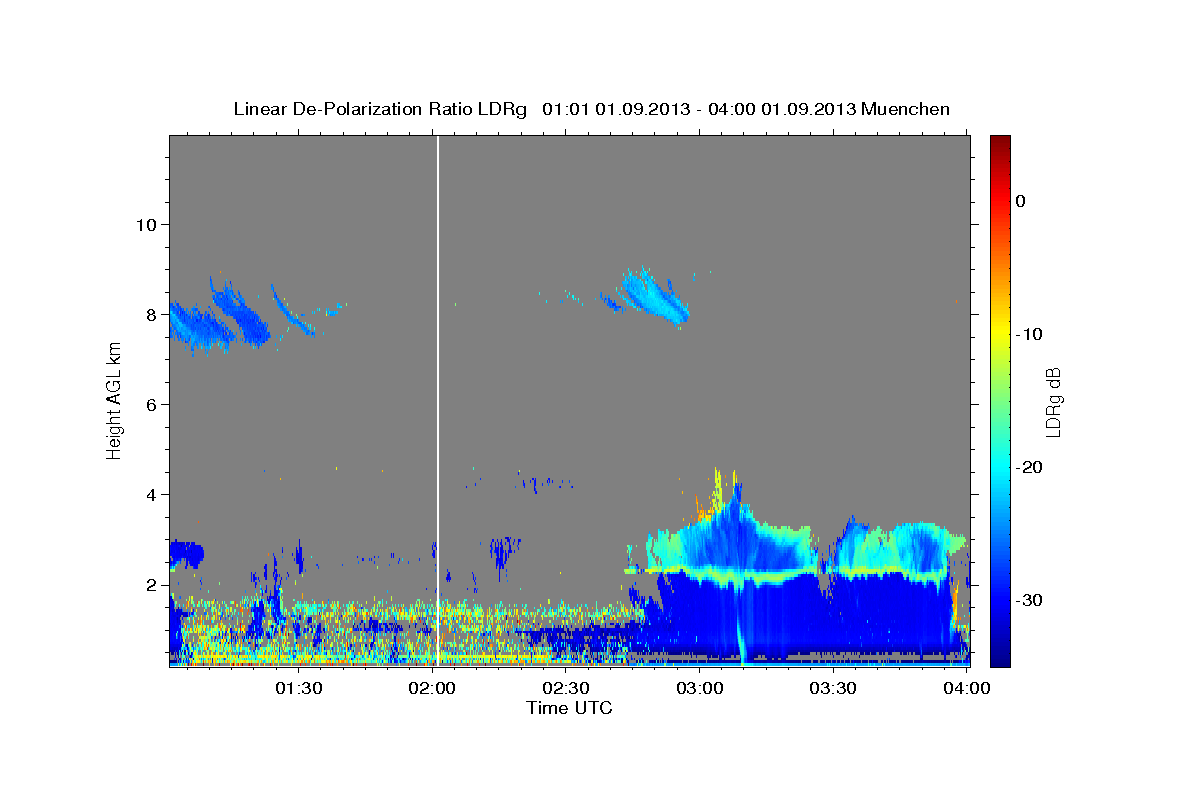Click the colorbar value -20
Image resolution: width=1200 pixels, height=800 pixels.
(1029, 467)
